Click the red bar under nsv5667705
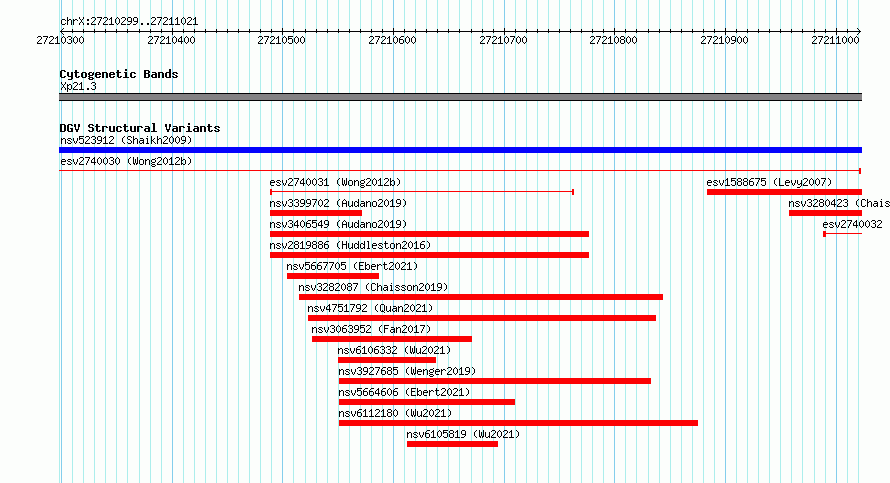The width and height of the screenshot is (890, 483). (333, 276)
